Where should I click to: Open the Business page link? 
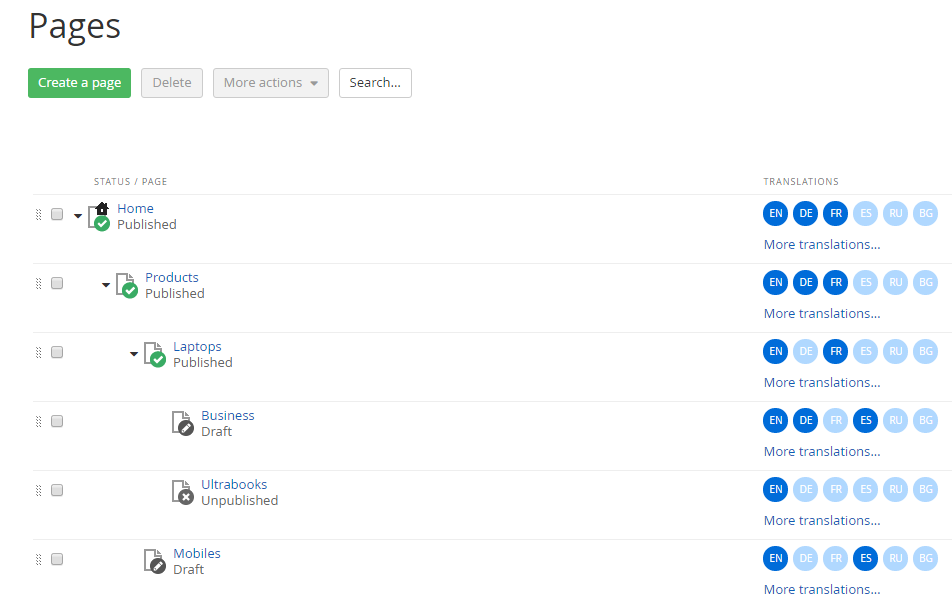pos(227,415)
